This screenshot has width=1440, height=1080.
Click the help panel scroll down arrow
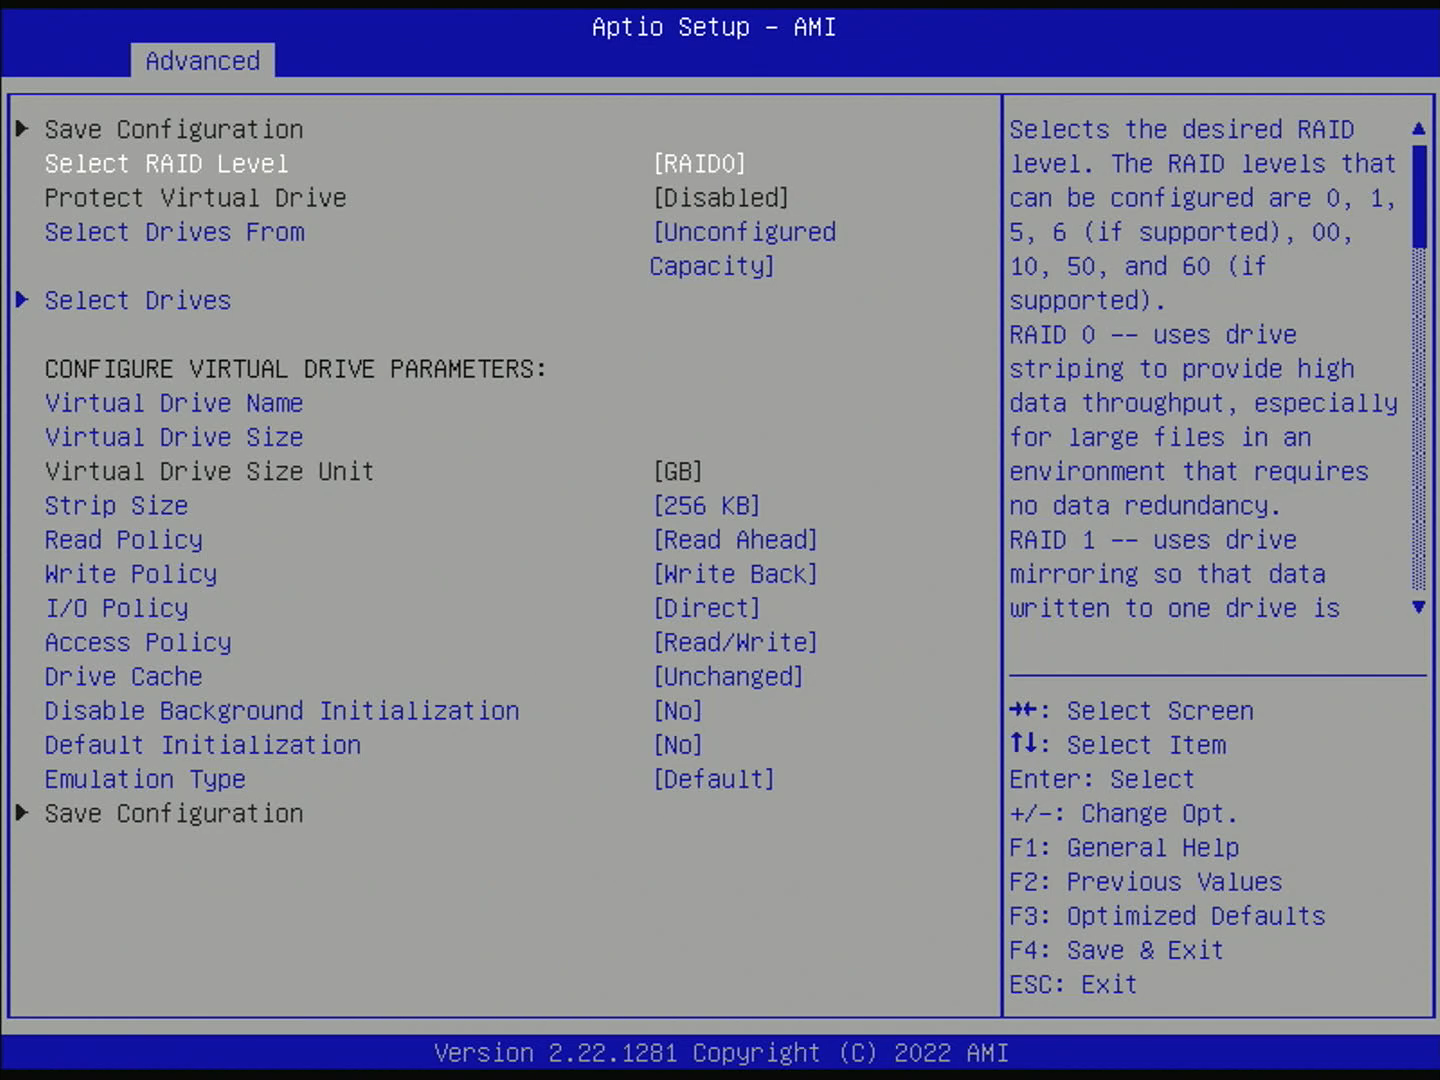[1418, 607]
